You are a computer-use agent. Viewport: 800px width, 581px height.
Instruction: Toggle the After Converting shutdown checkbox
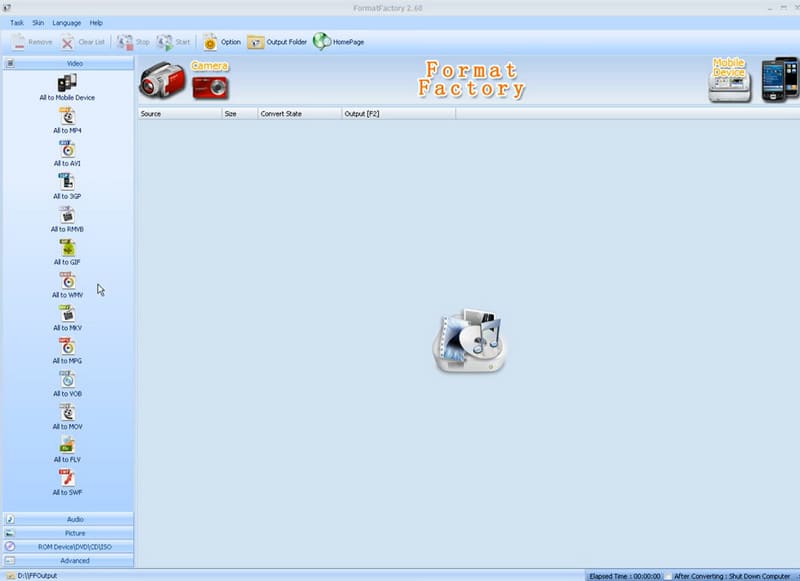point(669,576)
